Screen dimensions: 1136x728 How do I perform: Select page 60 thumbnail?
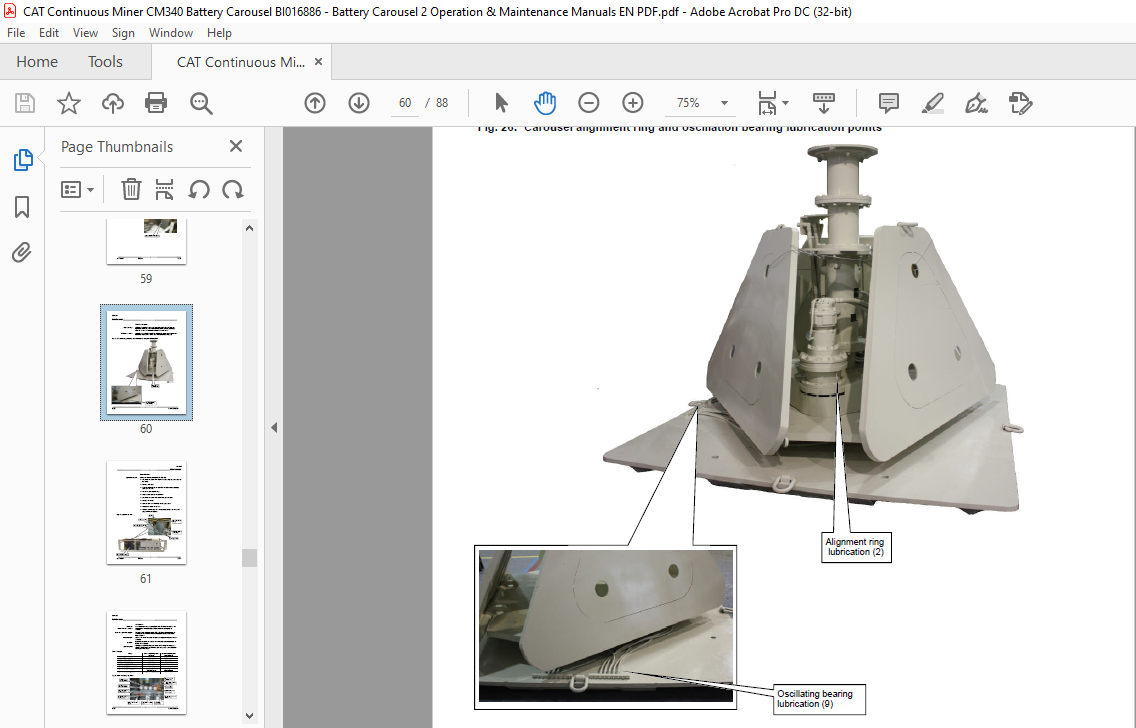pos(146,362)
